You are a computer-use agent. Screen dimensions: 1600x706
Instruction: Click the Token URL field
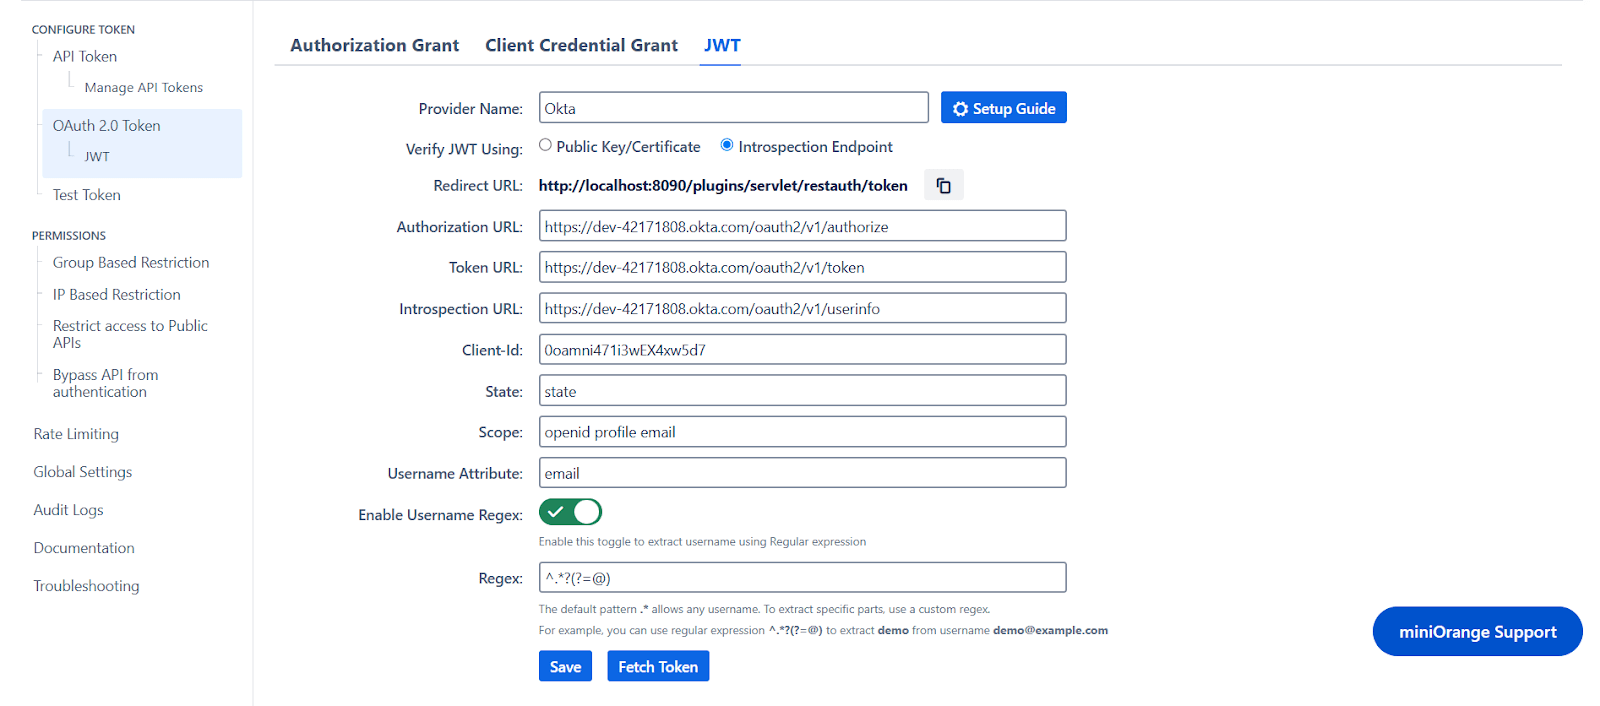(802, 267)
